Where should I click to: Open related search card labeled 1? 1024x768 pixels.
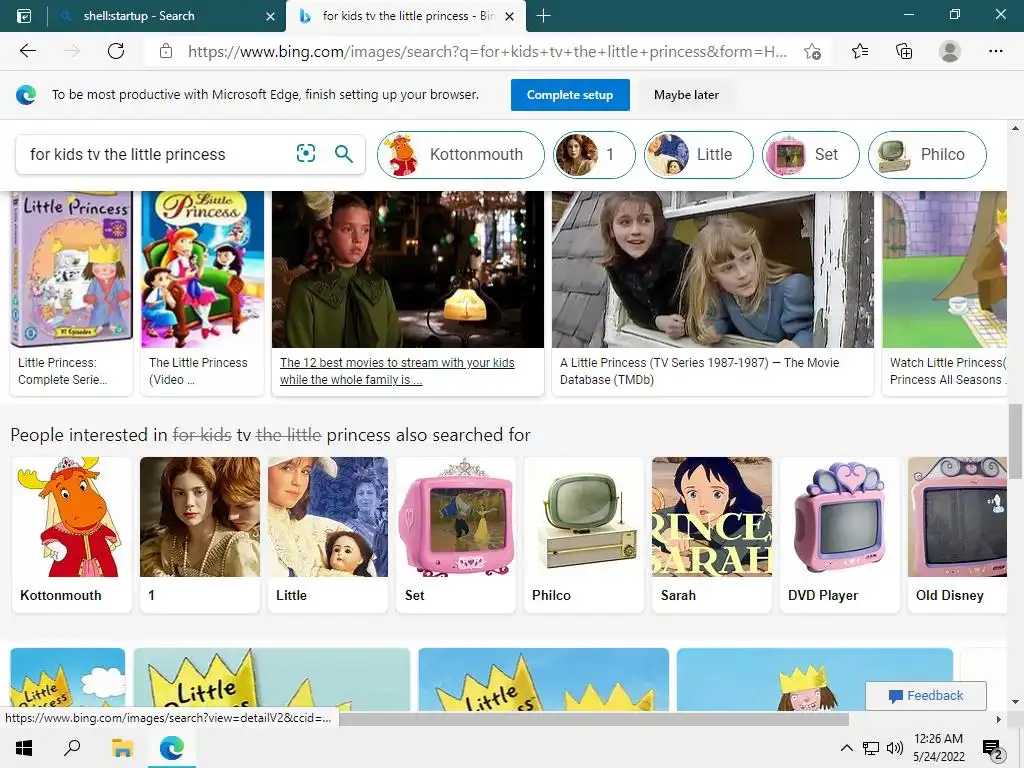(x=200, y=534)
